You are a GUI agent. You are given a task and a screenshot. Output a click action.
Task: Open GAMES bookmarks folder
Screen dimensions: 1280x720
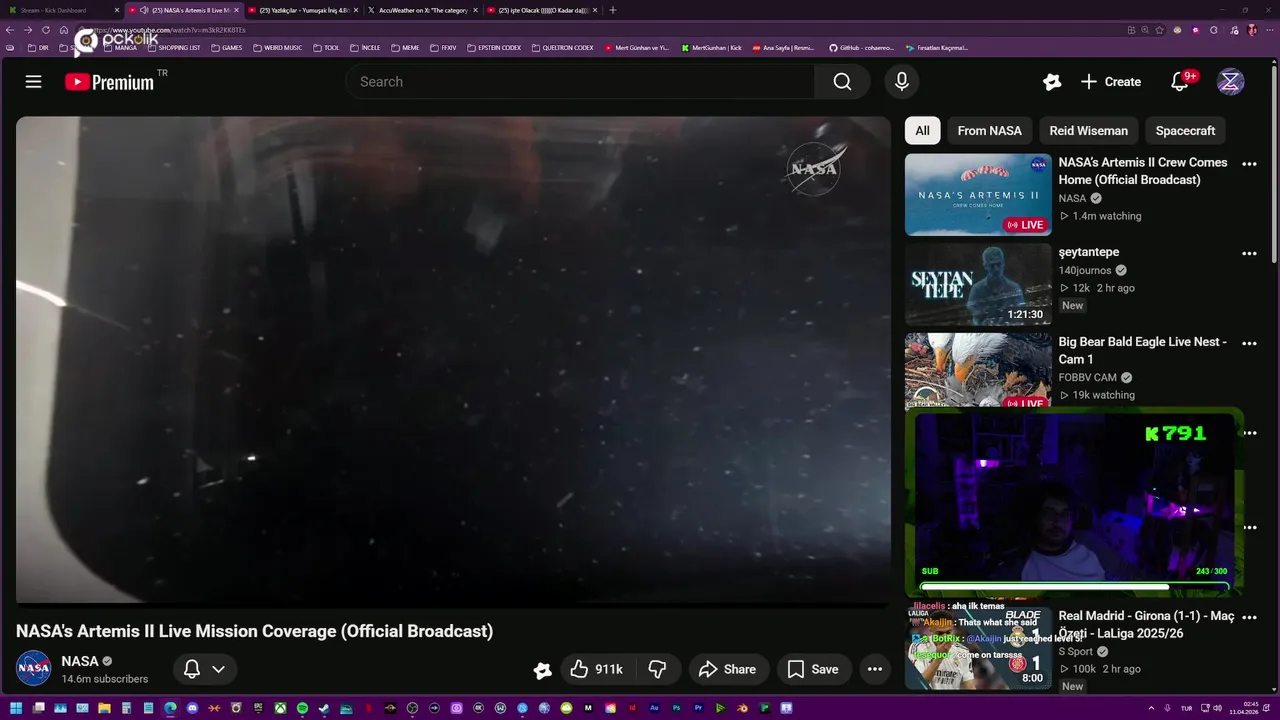pos(225,48)
